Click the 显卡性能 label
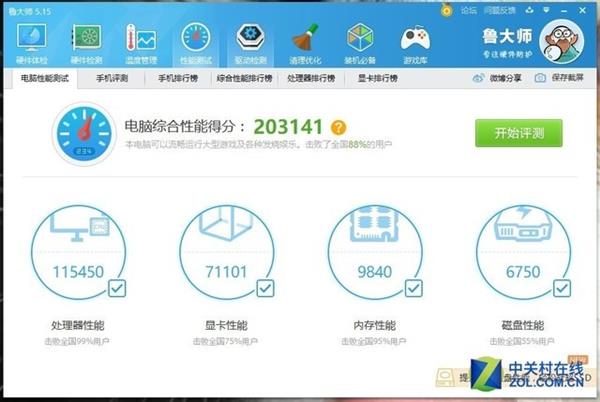Viewport: 600px width, 402px height. coord(226,326)
